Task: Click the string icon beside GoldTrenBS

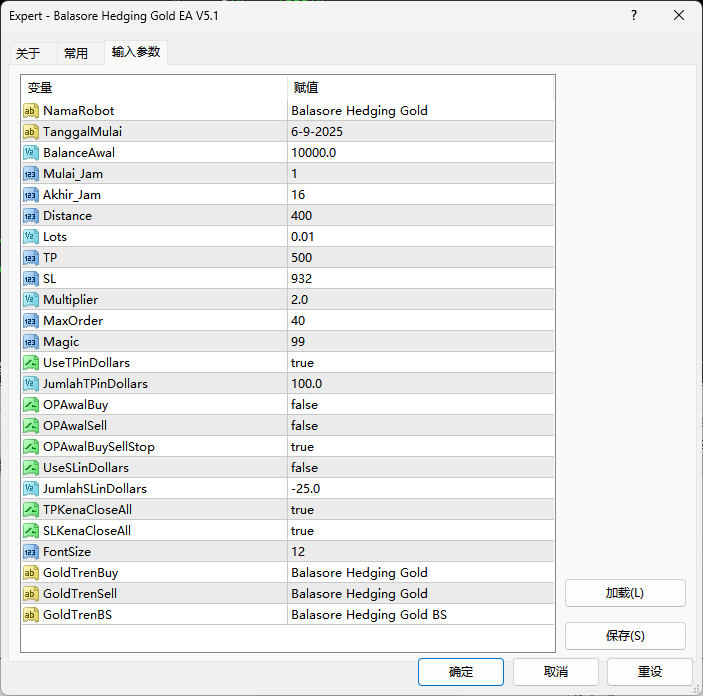Action: click(30, 614)
